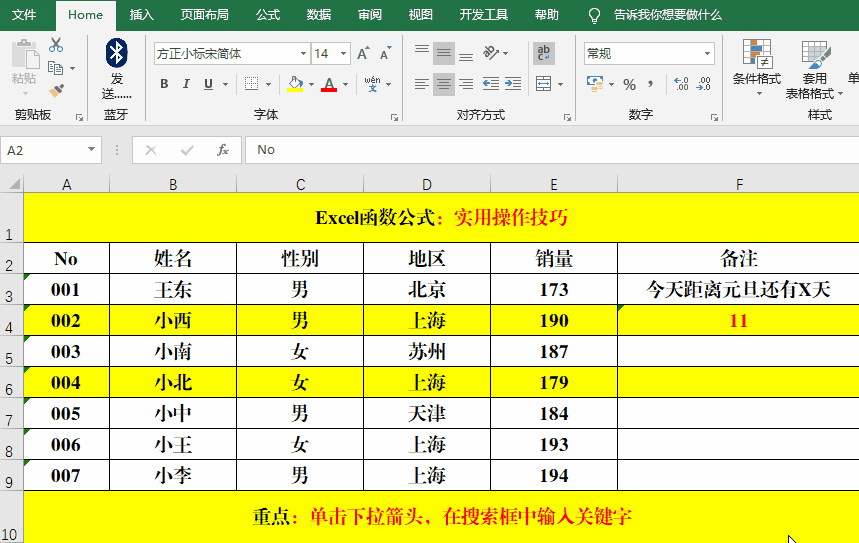
Task: Select the Format Painter brush
Action: point(56,90)
